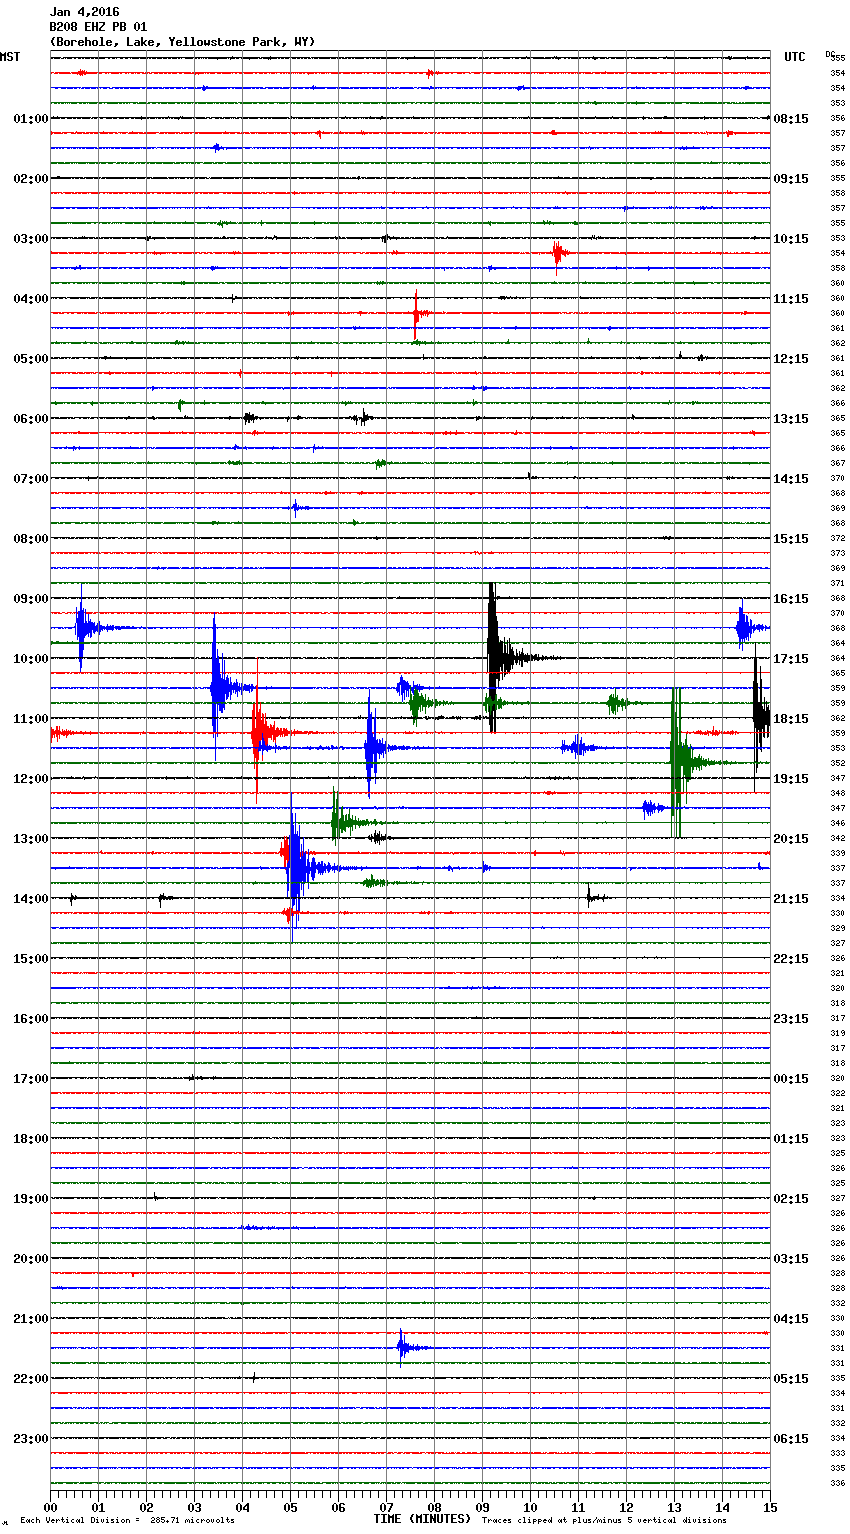The width and height of the screenshot is (850, 1534).
Task: Click the bottom axis minute tick '00'
Action: [x=50, y=1507]
